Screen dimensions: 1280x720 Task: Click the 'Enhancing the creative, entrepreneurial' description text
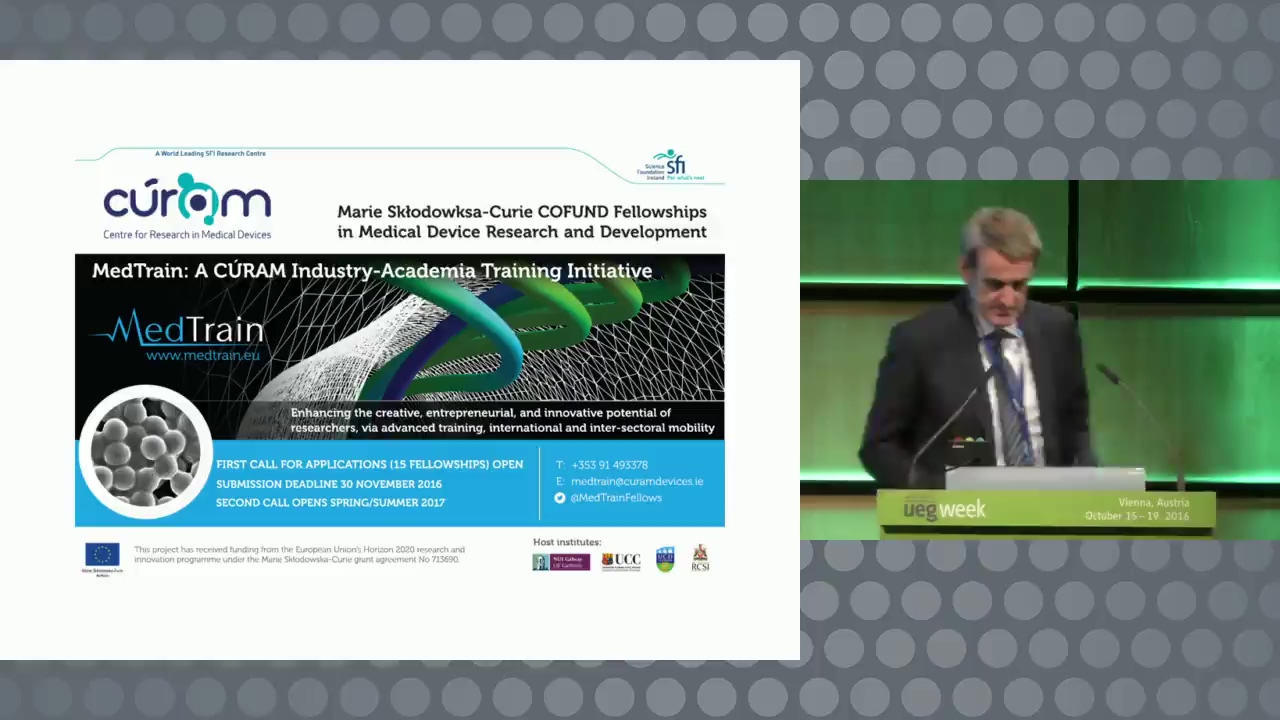pyautogui.click(x=502, y=420)
